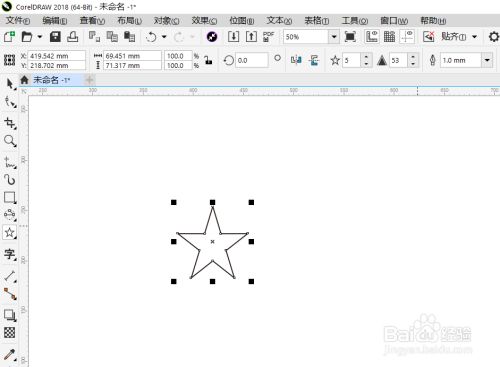This screenshot has height=367, width=500.
Task: Select the Text tool (字)
Action: pos(10,254)
